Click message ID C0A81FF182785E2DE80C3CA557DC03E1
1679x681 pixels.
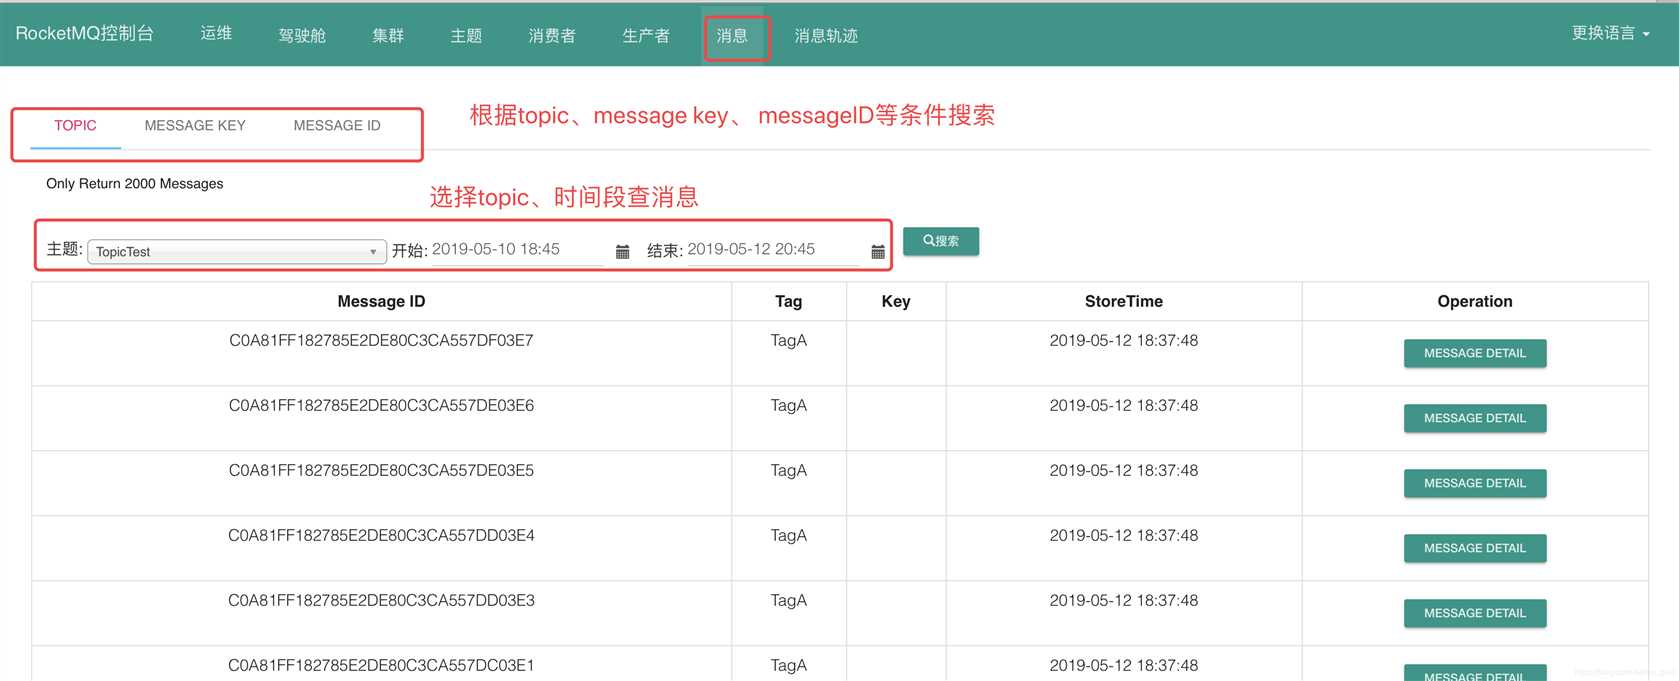click(381, 666)
